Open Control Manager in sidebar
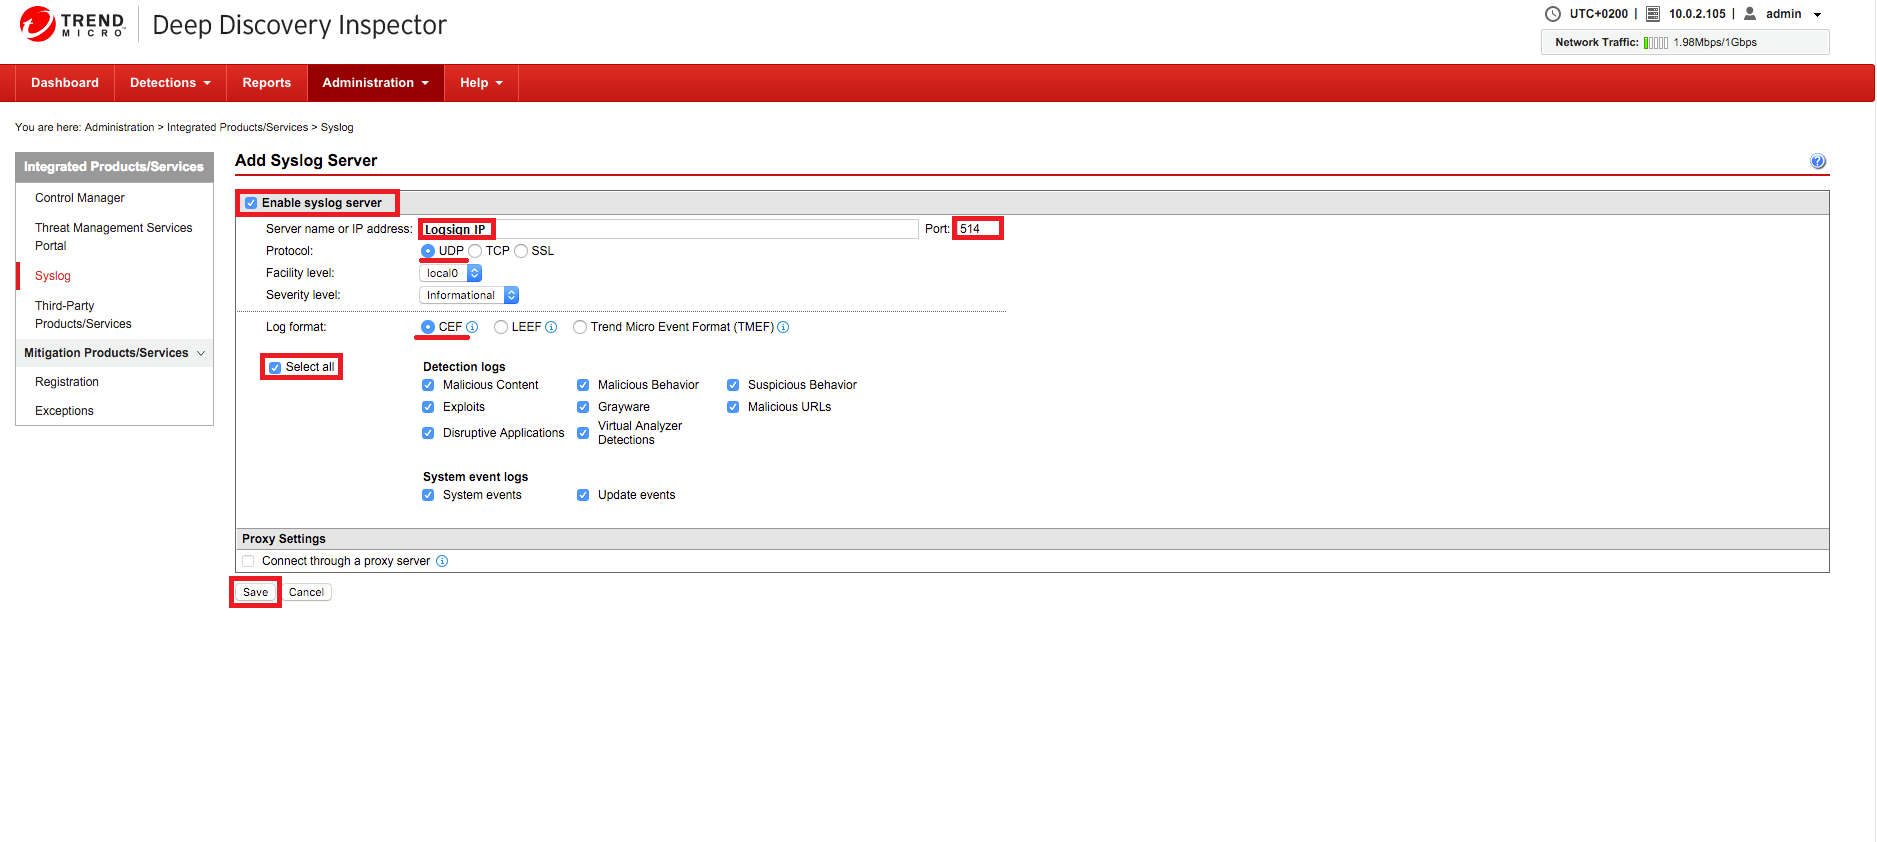The height and width of the screenshot is (842, 1877). coord(80,198)
